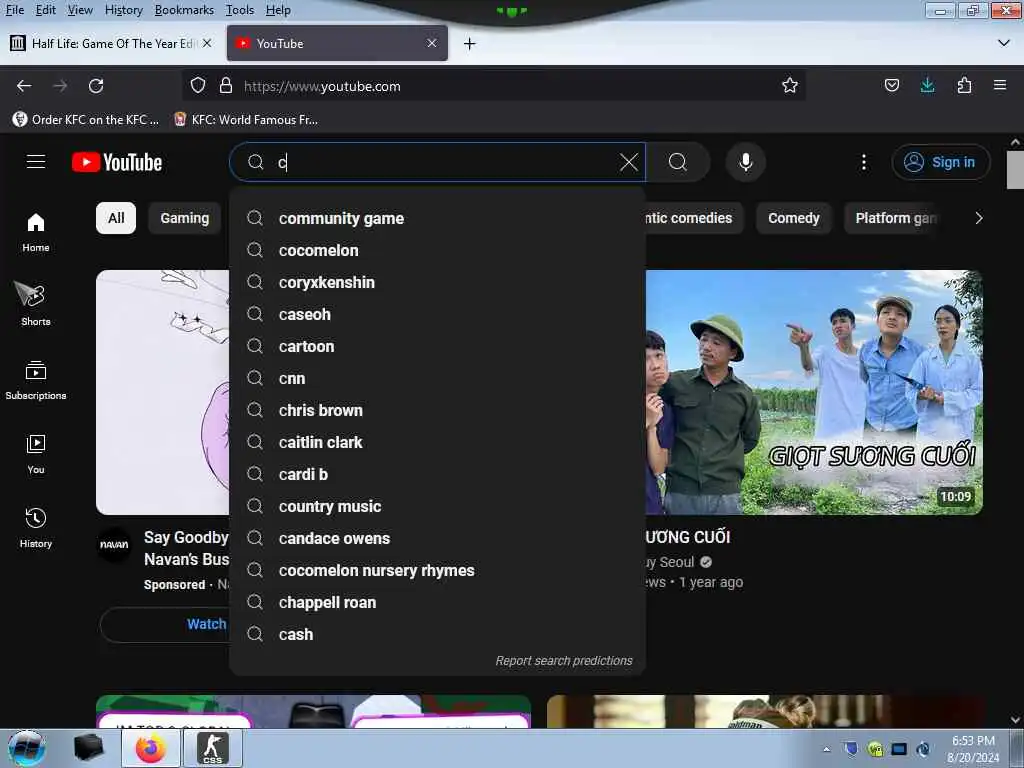This screenshot has height=768, width=1024.
Task: Open the tracking protection shield icon
Action: point(198,86)
